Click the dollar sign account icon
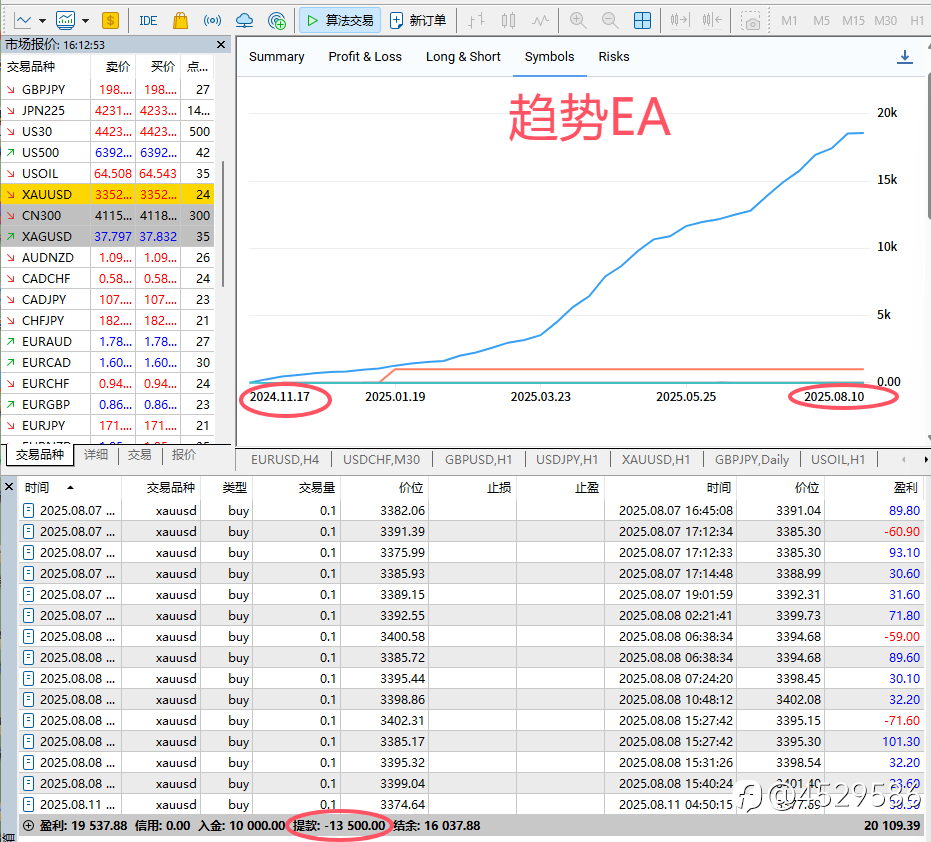The width and height of the screenshot is (931, 842). pos(110,20)
